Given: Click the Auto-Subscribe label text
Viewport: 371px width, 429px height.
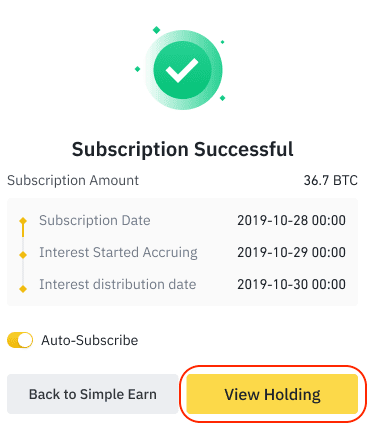Looking at the screenshot, I should 90,340.
